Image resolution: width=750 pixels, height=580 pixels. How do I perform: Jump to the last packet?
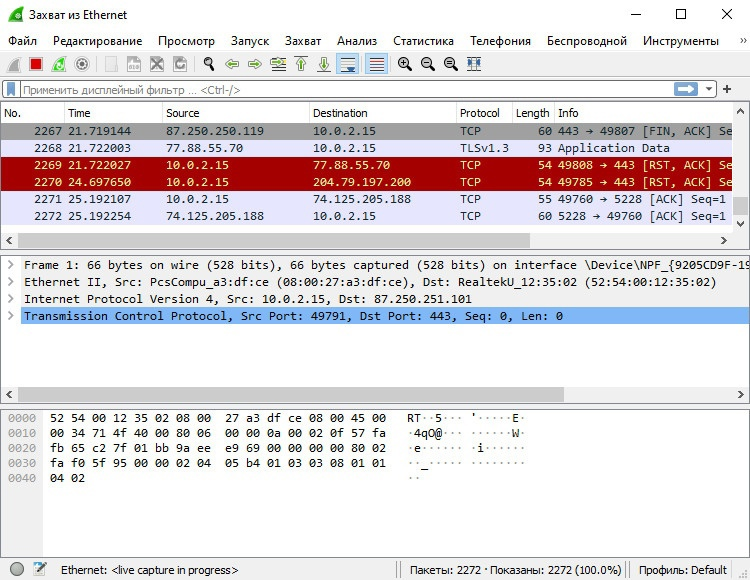click(x=324, y=64)
